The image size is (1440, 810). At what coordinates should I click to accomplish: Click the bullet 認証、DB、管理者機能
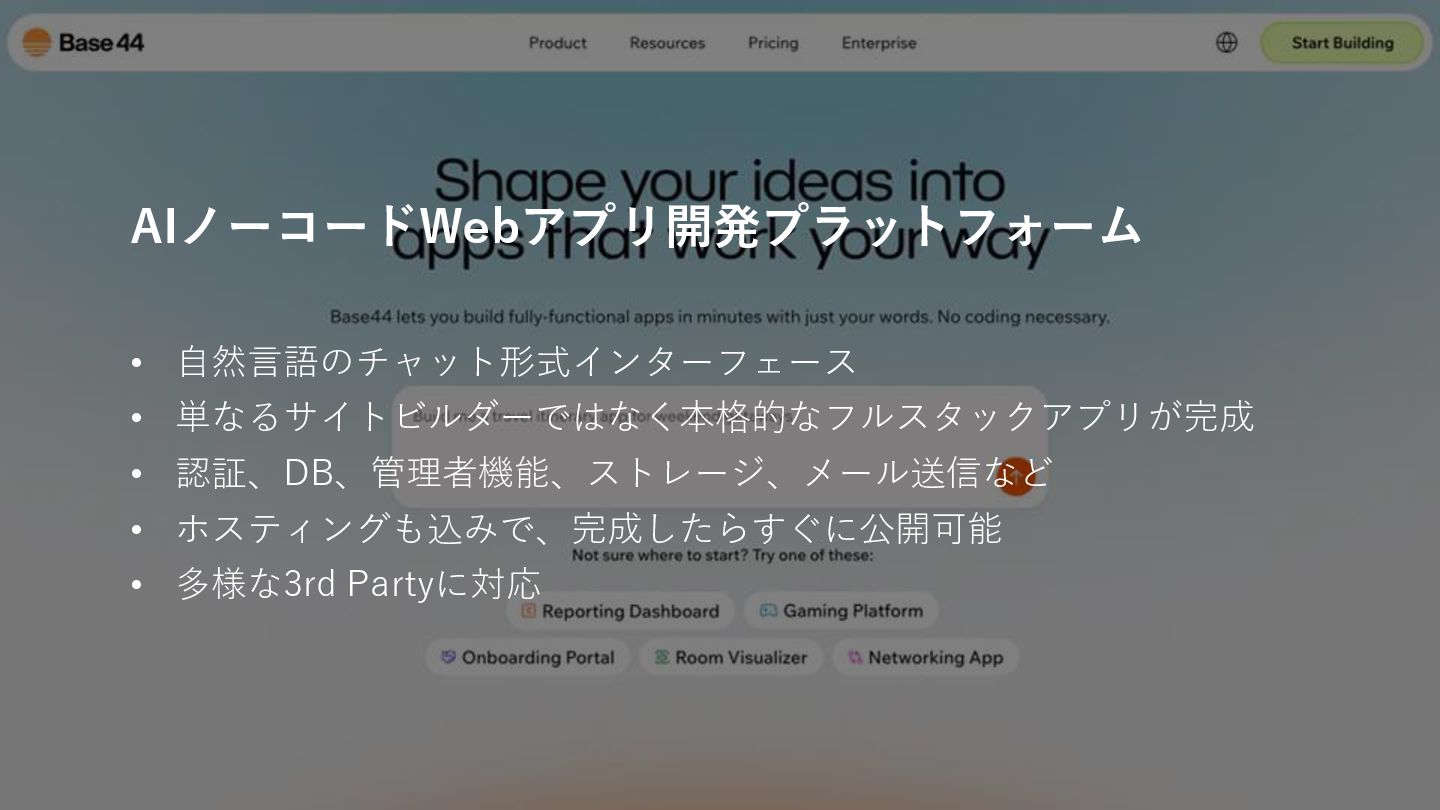point(614,472)
